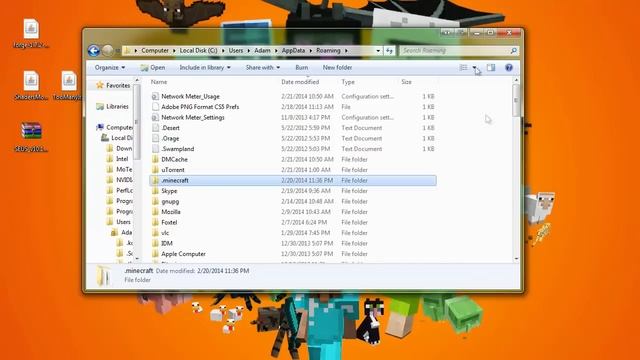The height and width of the screenshot is (360, 640).
Task: Open the Share with dropdown
Action: (x=262, y=68)
